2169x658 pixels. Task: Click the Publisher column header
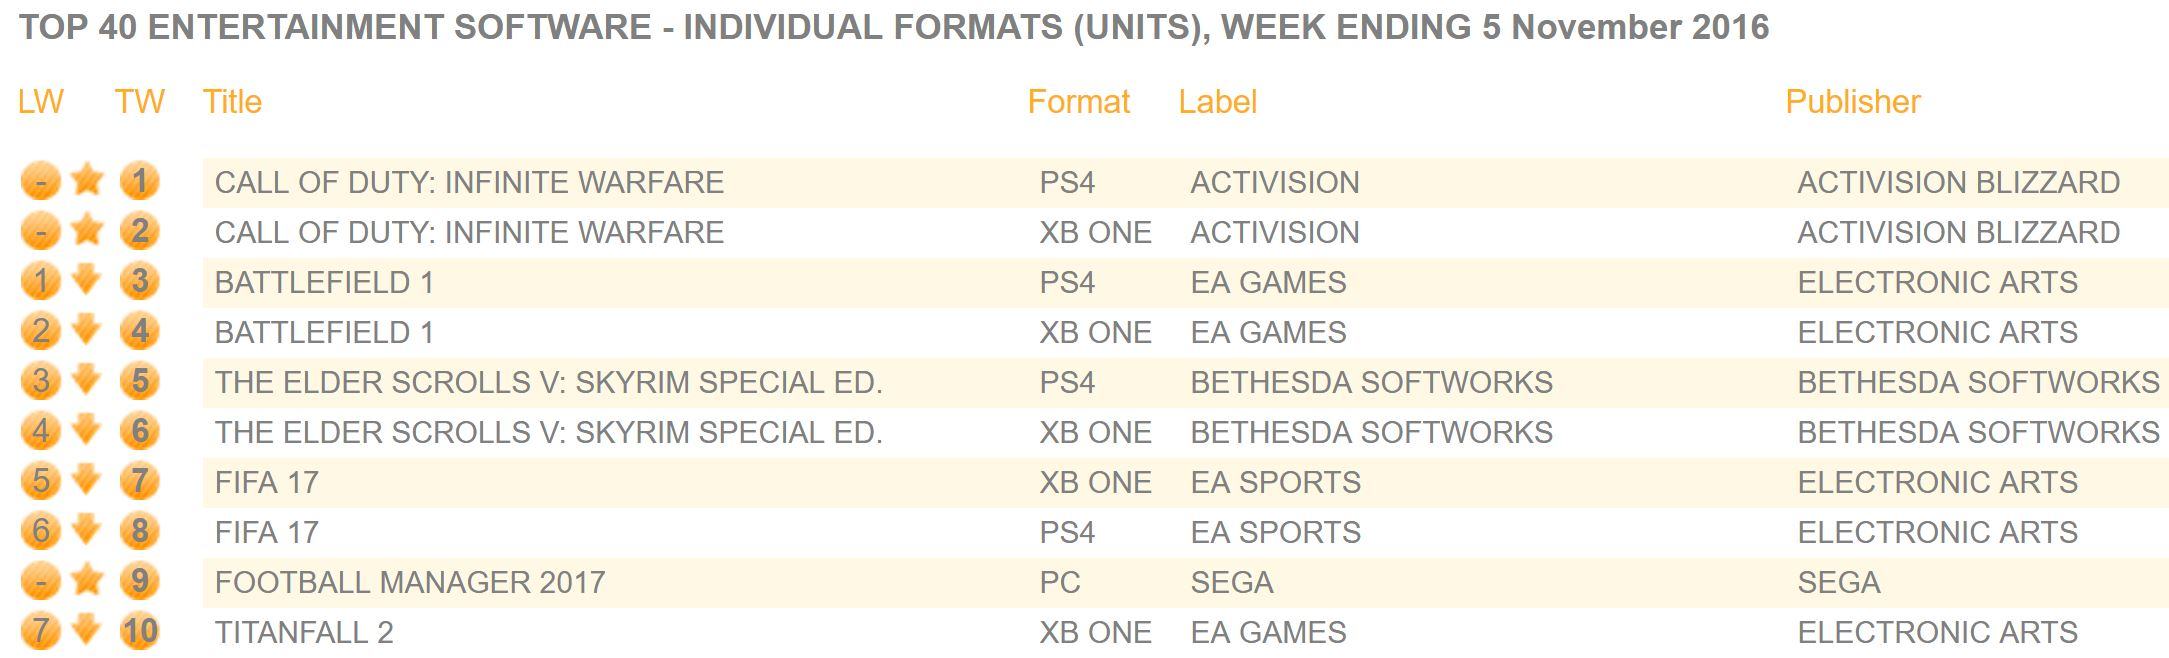click(1852, 102)
